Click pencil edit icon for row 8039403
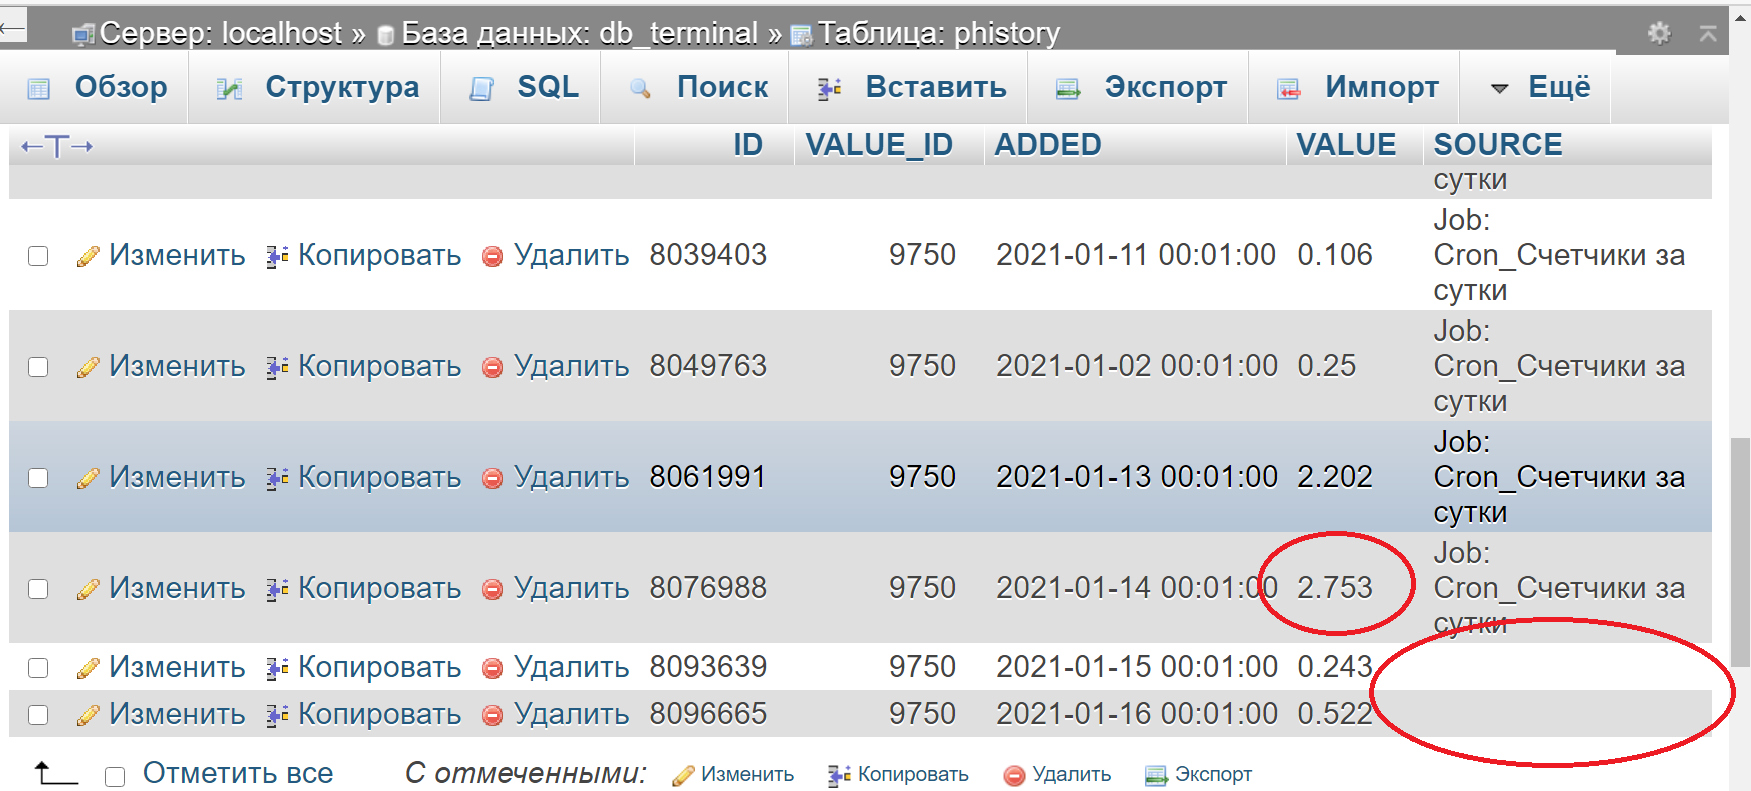Image resolution: width=1751 pixels, height=791 pixels. point(88,256)
